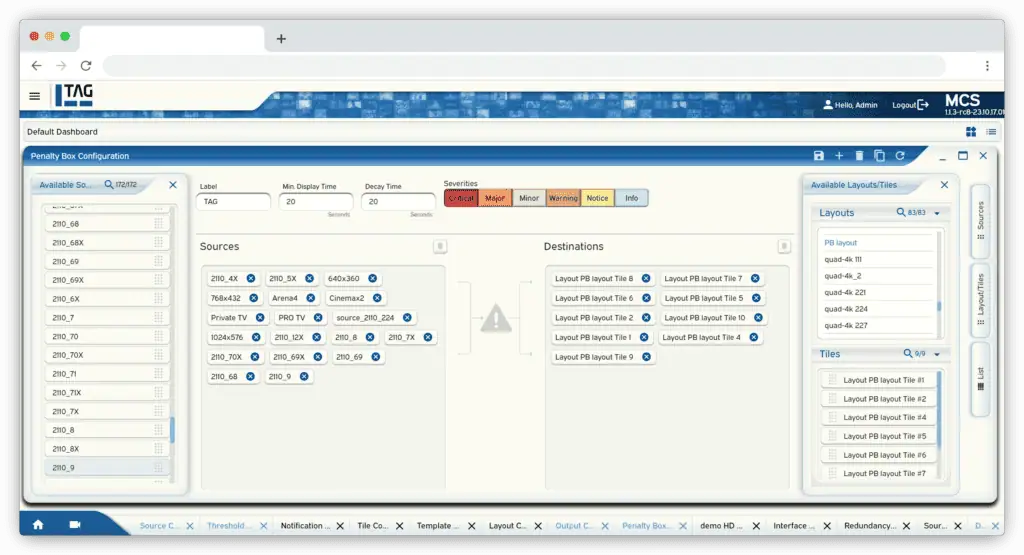Click the Available Sources list scrollbar
Screen dimensions: 1024x555
(x=173, y=430)
